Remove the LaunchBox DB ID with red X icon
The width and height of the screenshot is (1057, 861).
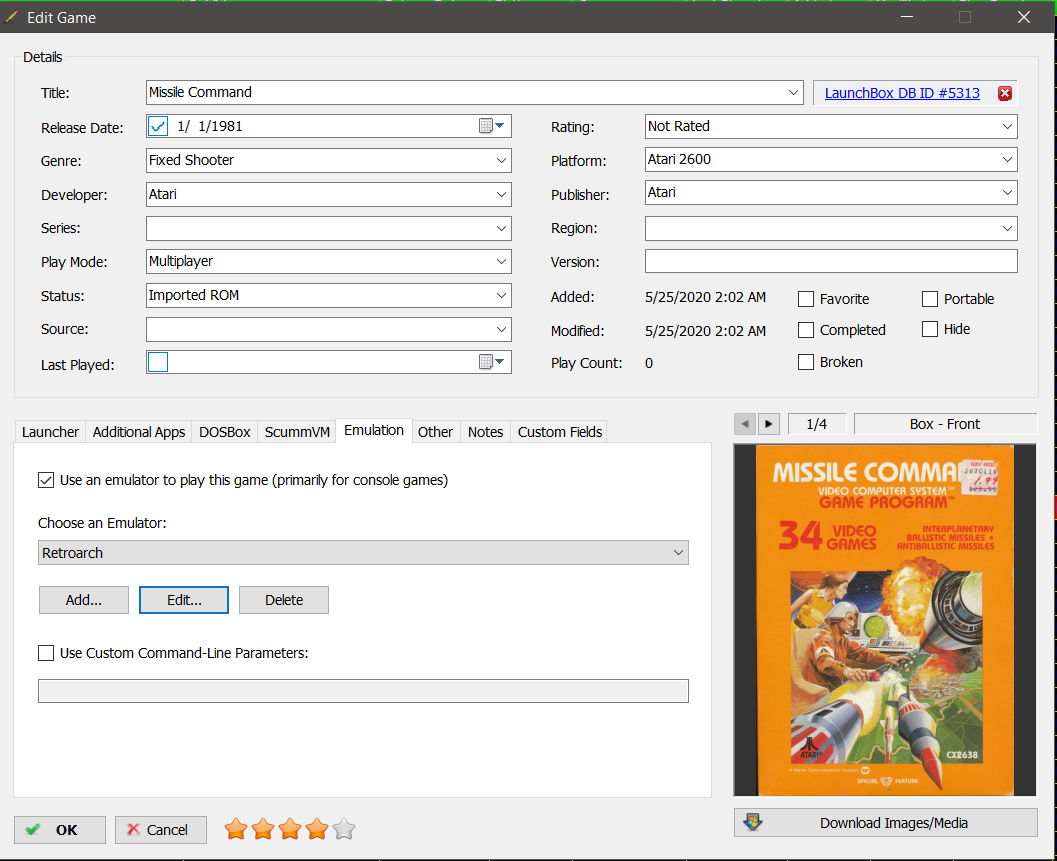coord(1004,93)
